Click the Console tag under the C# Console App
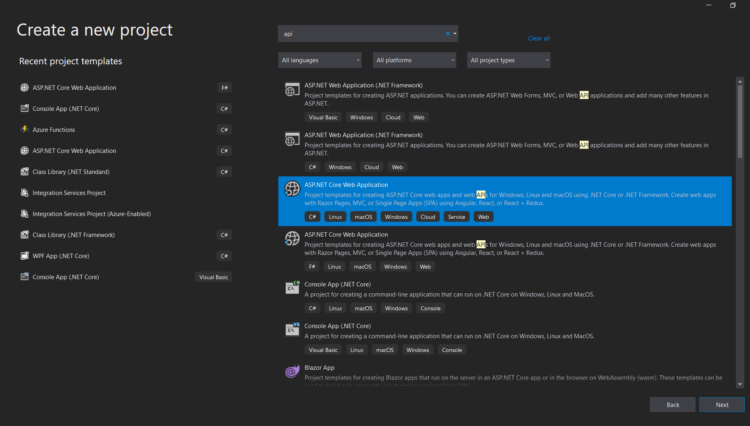The height and width of the screenshot is (426, 750). click(x=430, y=308)
